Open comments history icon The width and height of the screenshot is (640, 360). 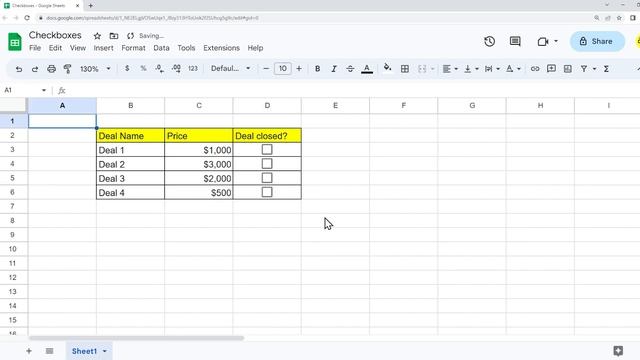pyautogui.click(x=515, y=41)
